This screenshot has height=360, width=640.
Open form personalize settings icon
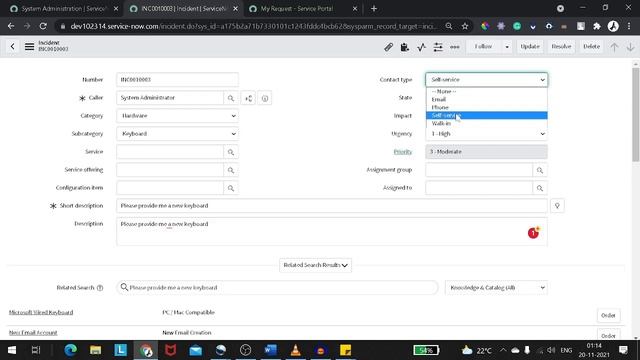tap(438, 47)
